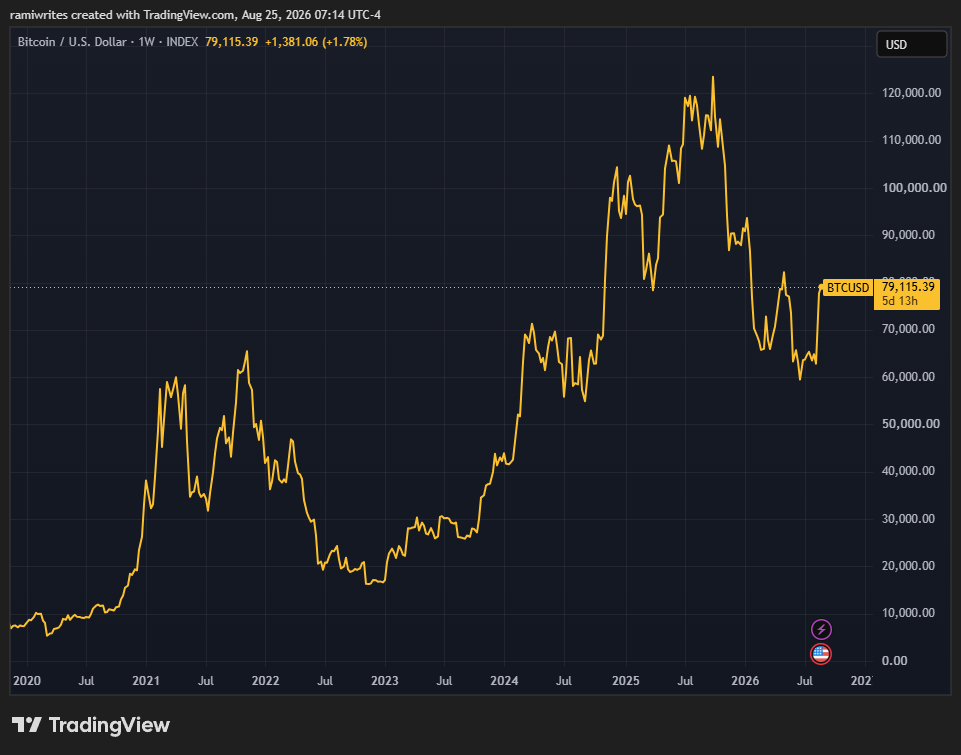Image resolution: width=961 pixels, height=755 pixels.
Task: Click the last price dot on the line
Action: pyautogui.click(x=821, y=287)
